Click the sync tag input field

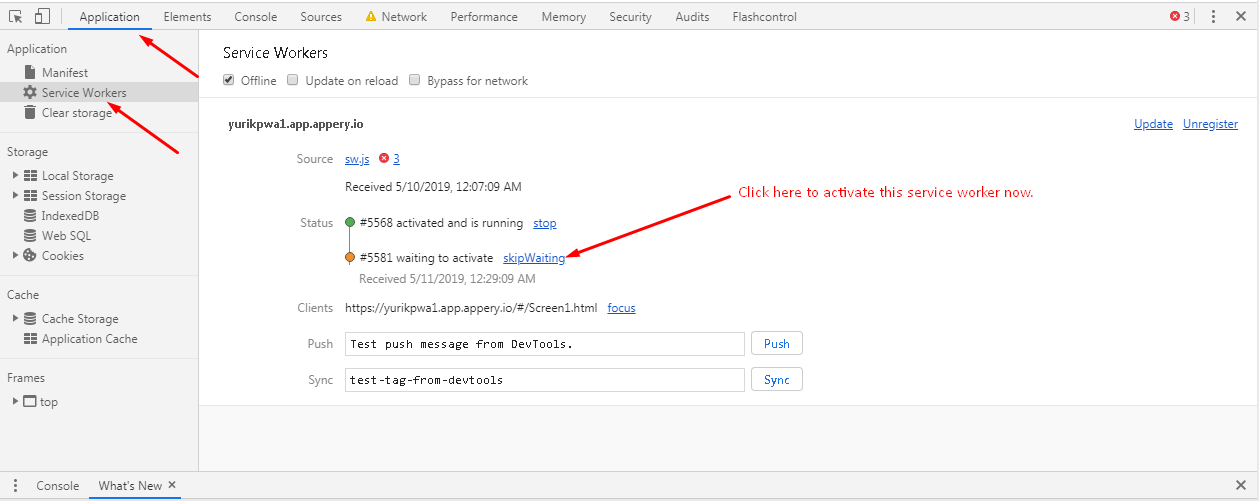coord(545,380)
